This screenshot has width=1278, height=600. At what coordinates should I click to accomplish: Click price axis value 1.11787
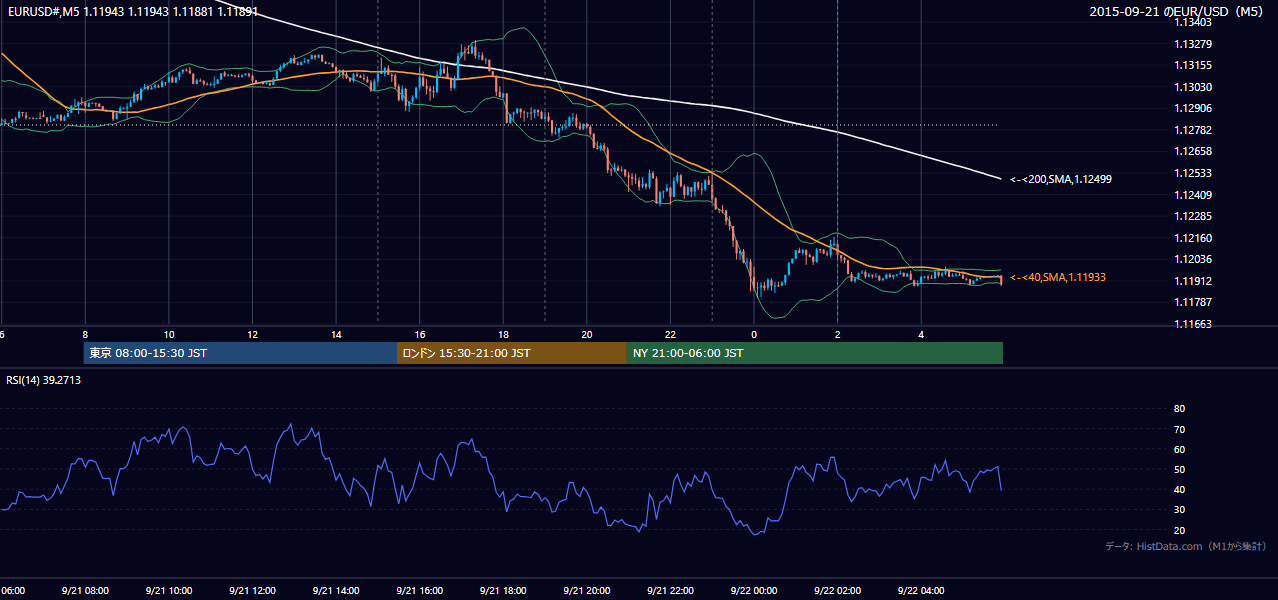pyautogui.click(x=1194, y=302)
